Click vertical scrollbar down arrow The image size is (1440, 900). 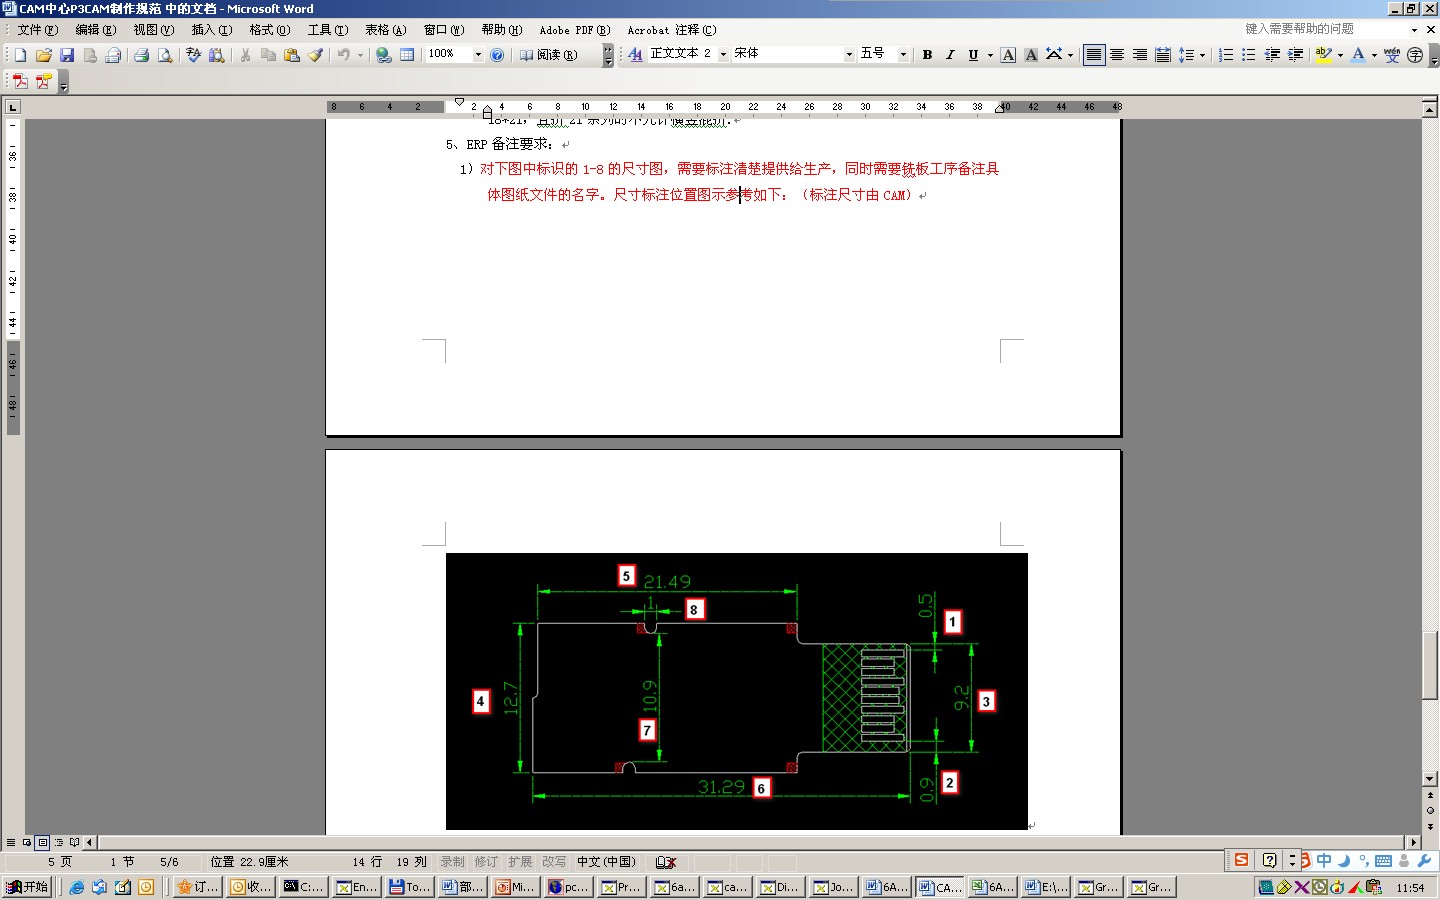tap(1430, 779)
